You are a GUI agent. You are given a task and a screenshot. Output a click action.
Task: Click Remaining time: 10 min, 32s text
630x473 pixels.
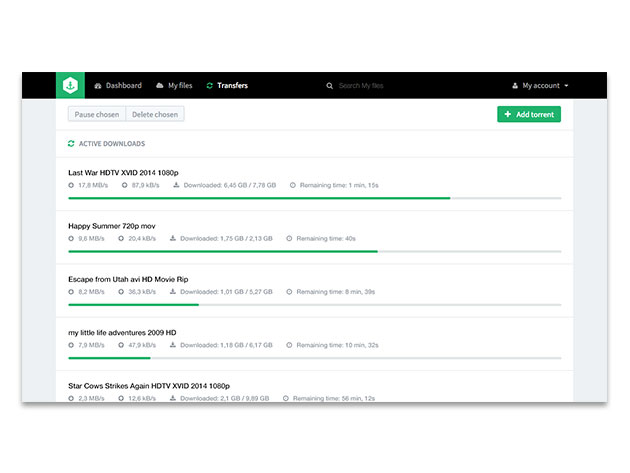pos(338,345)
